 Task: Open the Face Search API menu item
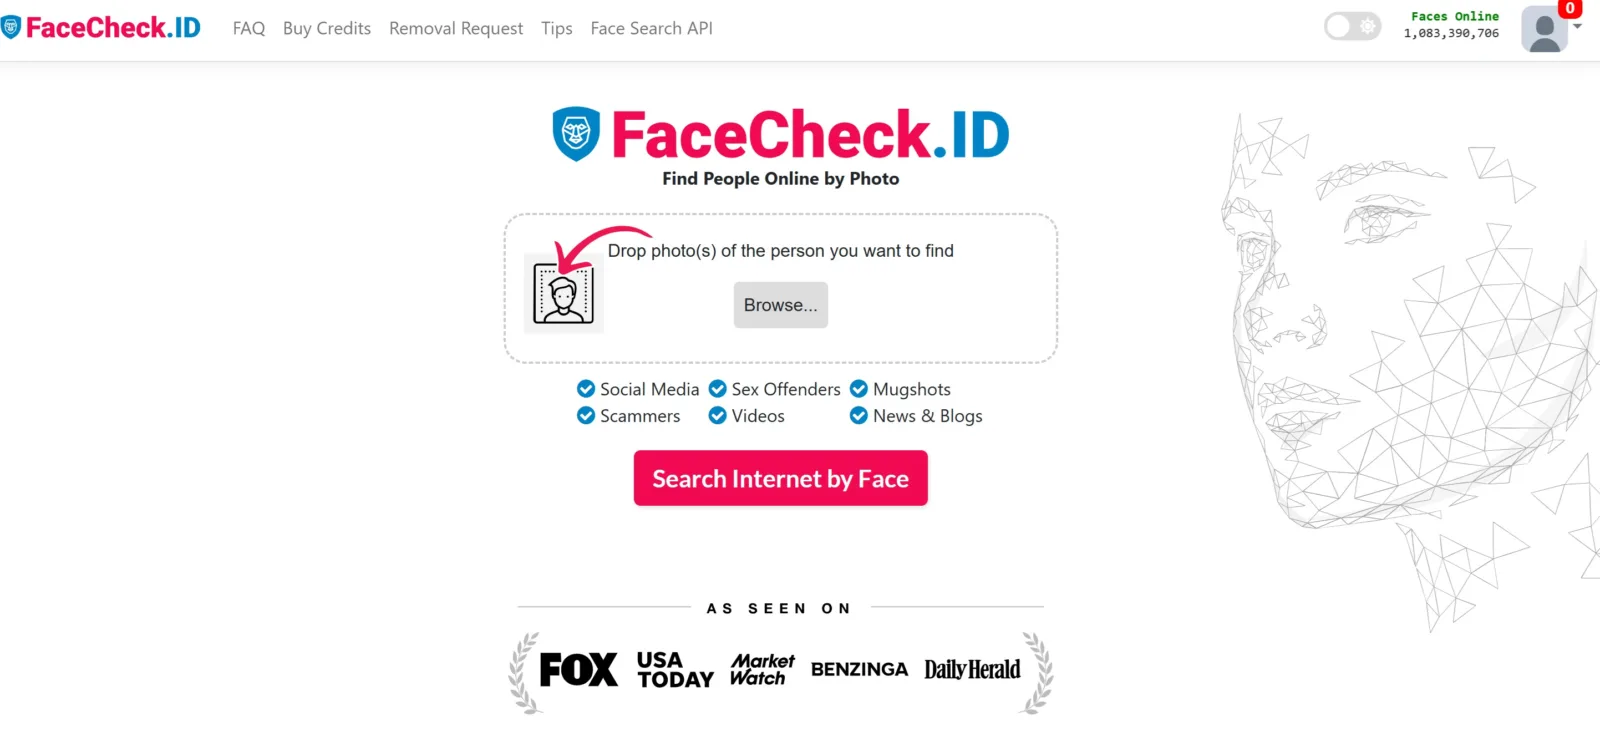(x=651, y=28)
